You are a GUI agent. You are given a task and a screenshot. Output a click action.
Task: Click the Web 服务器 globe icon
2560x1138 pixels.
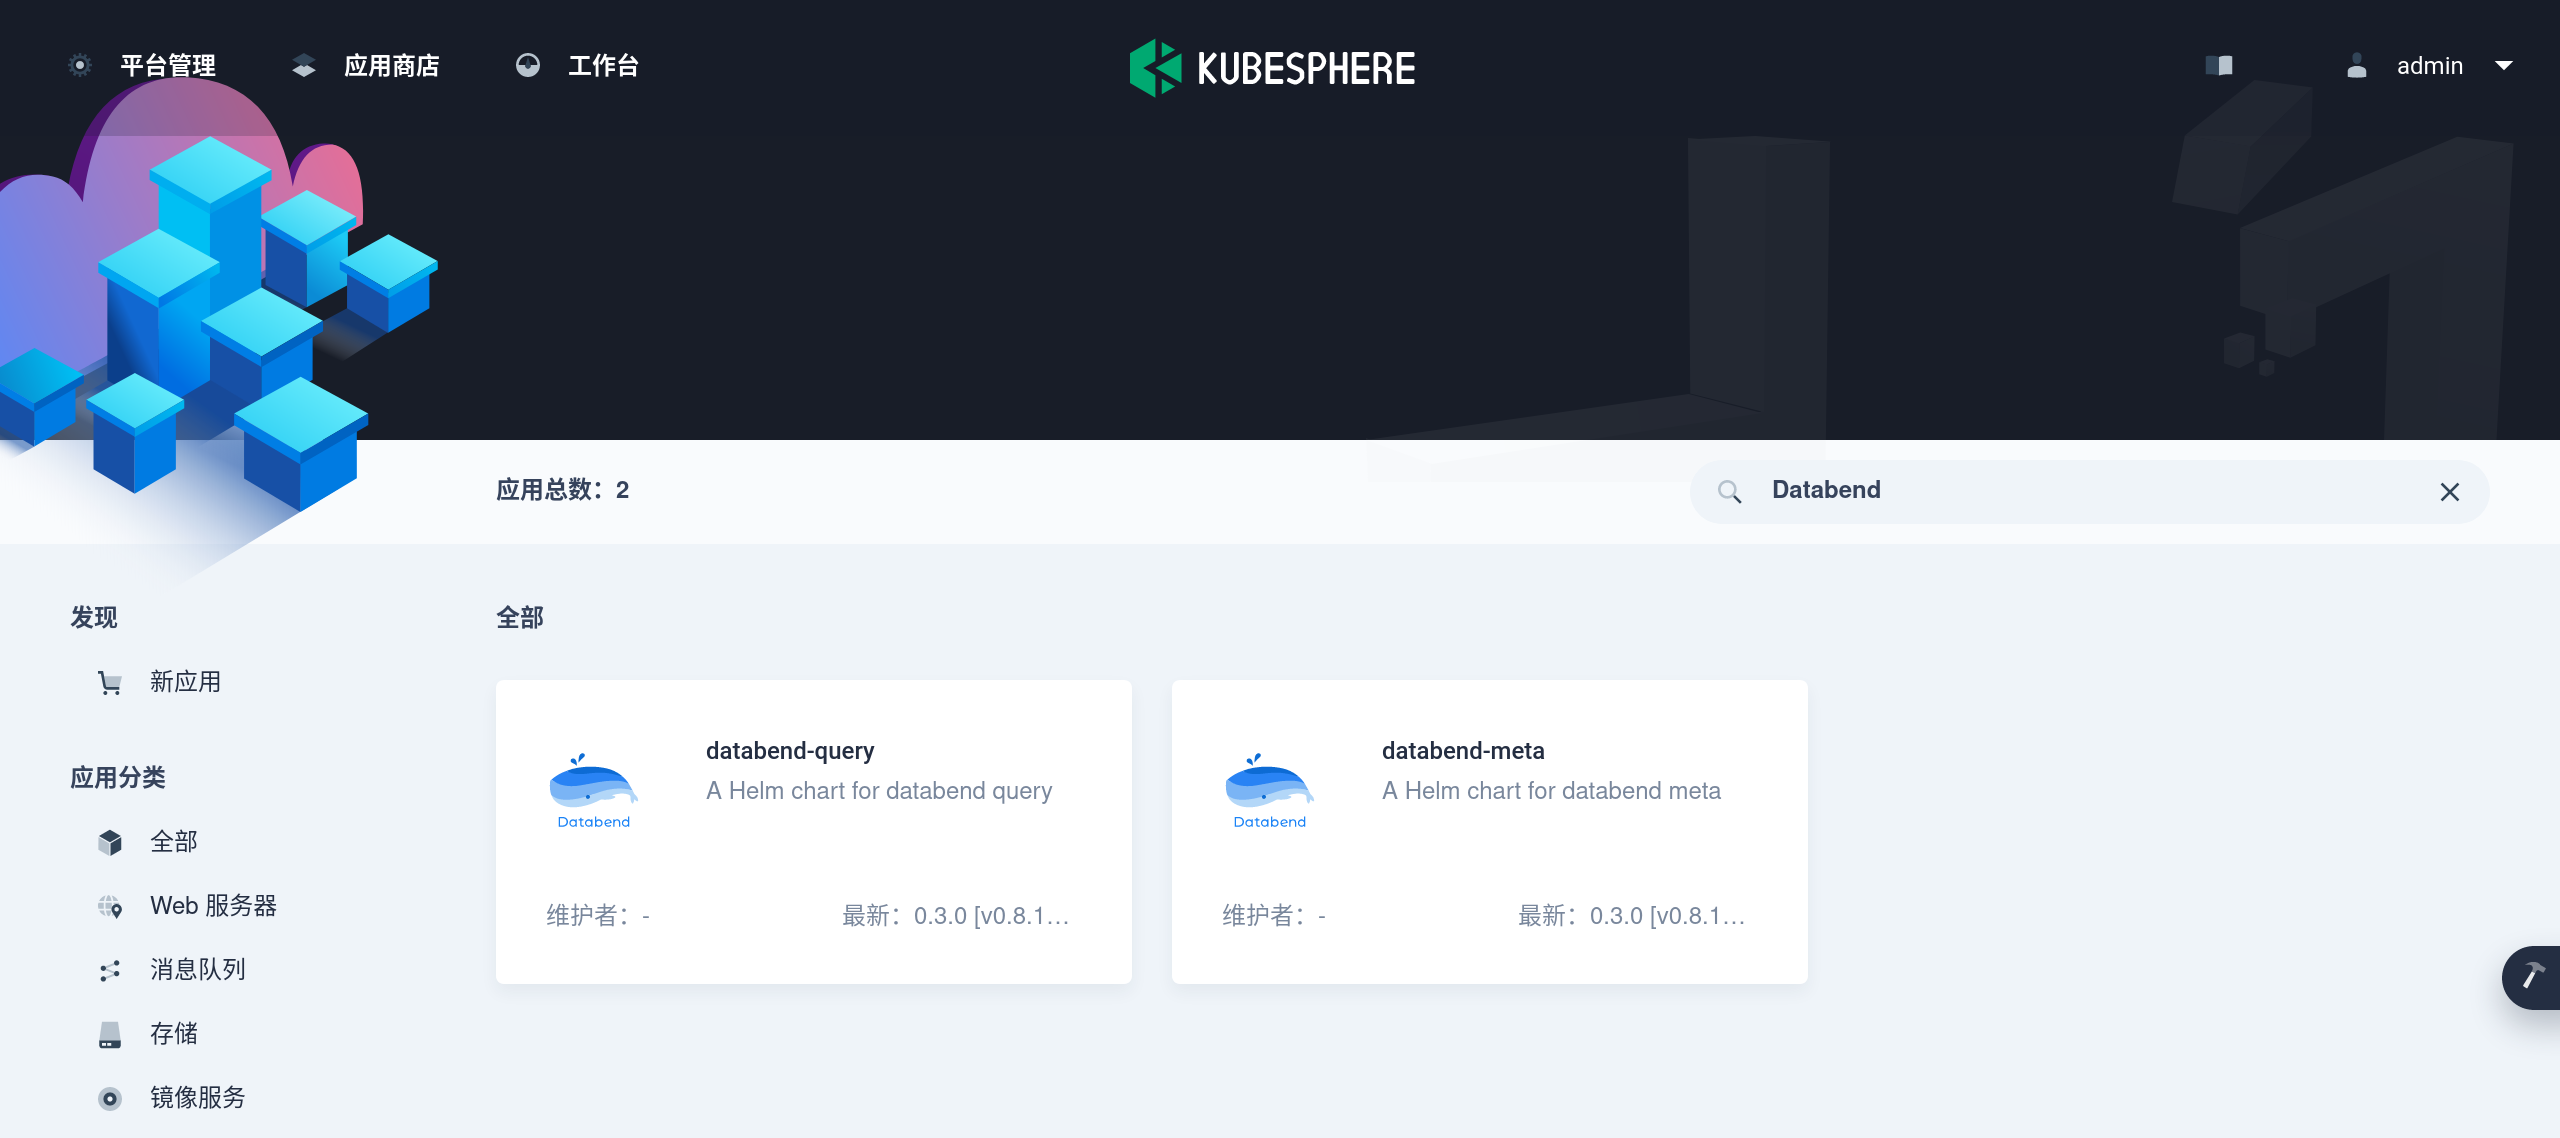pyautogui.click(x=110, y=907)
